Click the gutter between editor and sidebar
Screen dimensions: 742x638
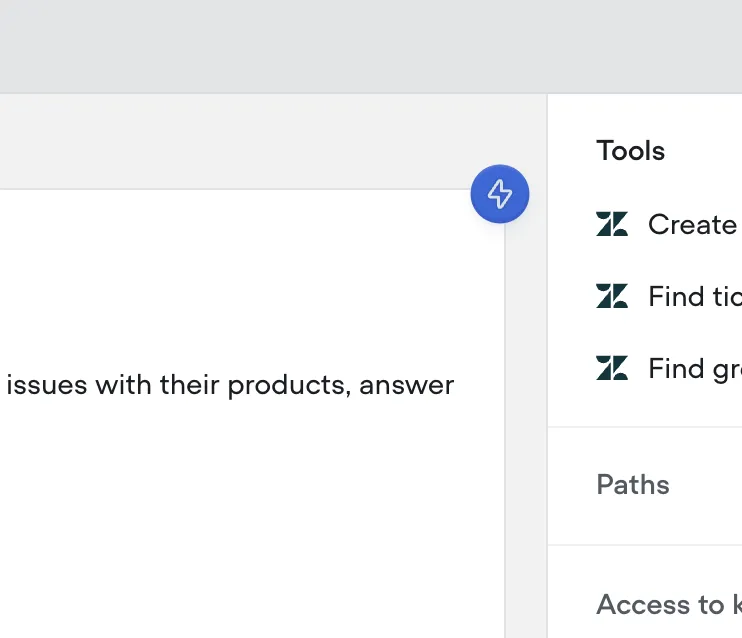point(526,426)
